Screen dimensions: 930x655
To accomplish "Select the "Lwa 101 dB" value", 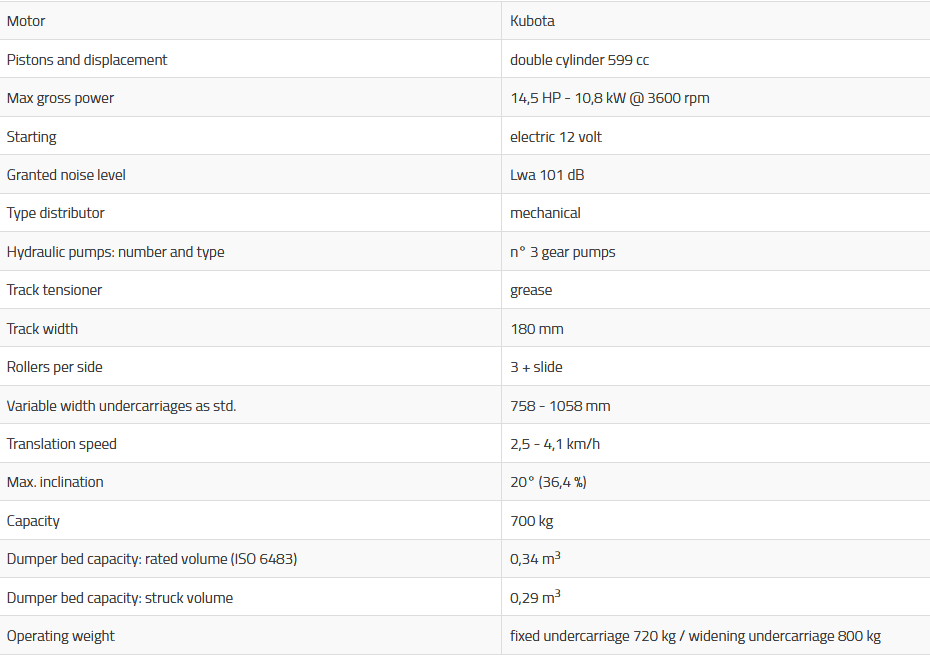I will (x=547, y=175).
